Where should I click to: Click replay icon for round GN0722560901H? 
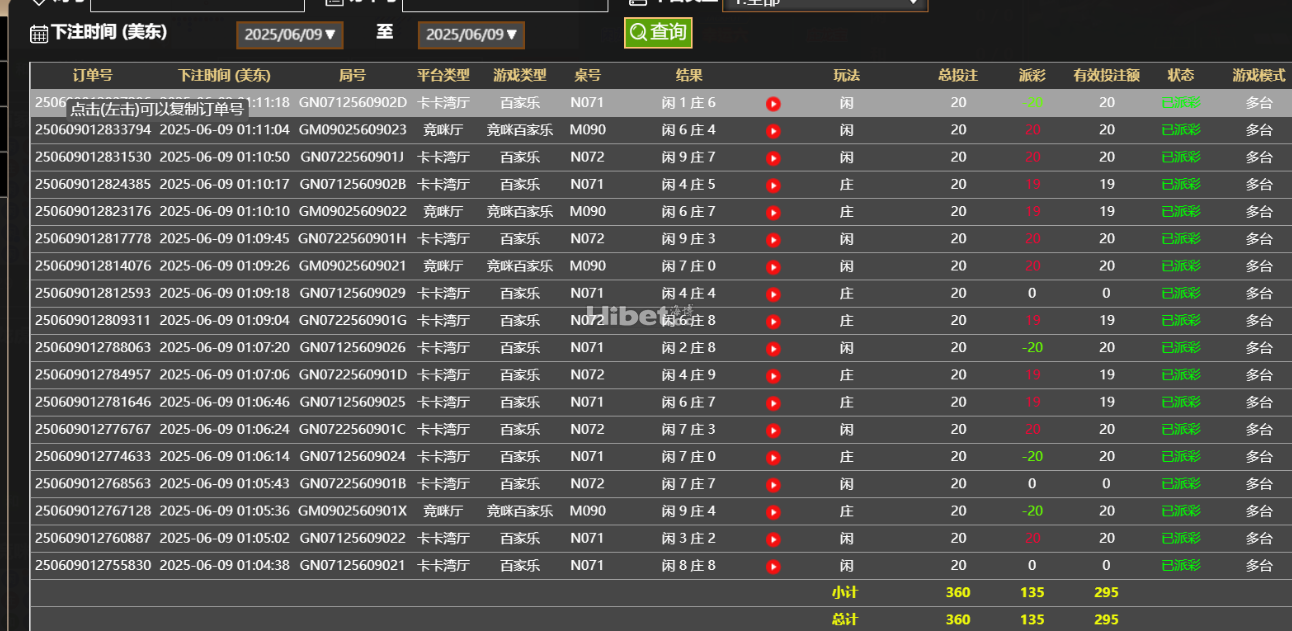pos(773,240)
